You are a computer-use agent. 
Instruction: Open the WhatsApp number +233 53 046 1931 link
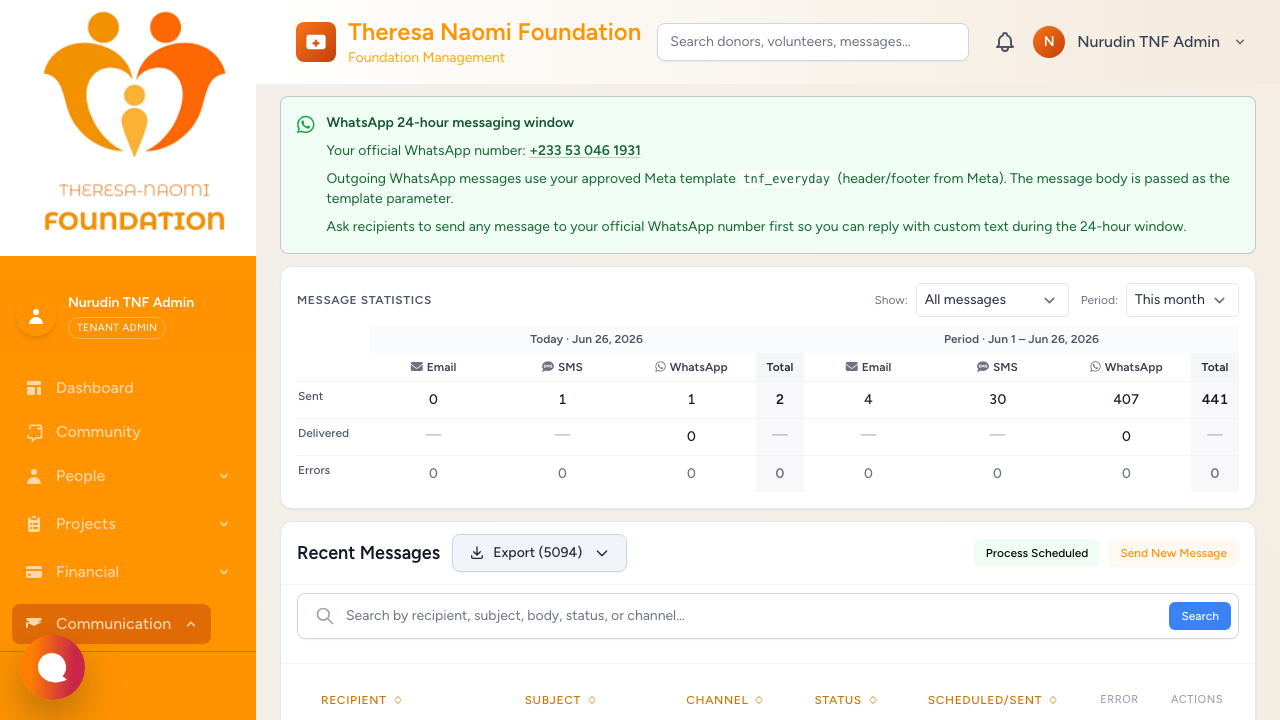click(585, 151)
